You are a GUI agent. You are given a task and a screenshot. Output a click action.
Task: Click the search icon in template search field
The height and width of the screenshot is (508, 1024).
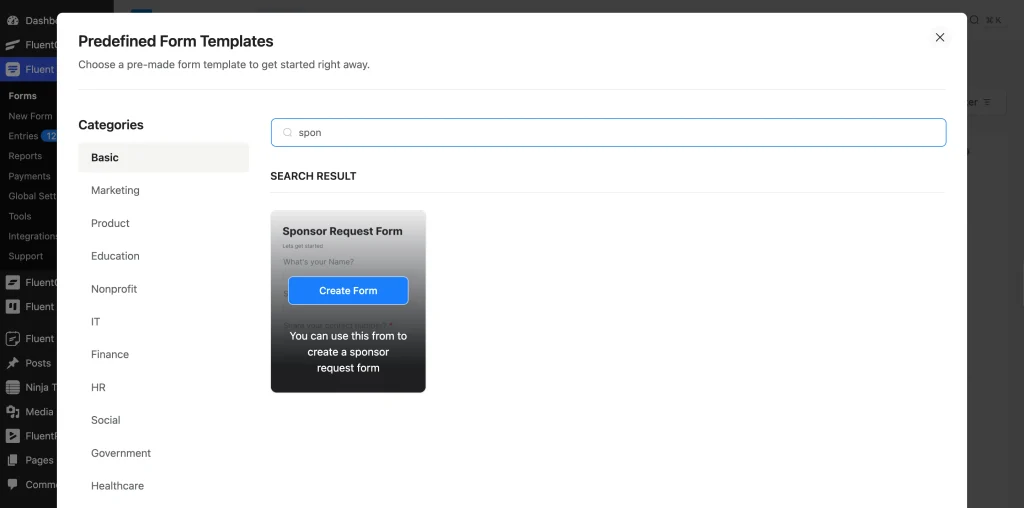click(287, 133)
